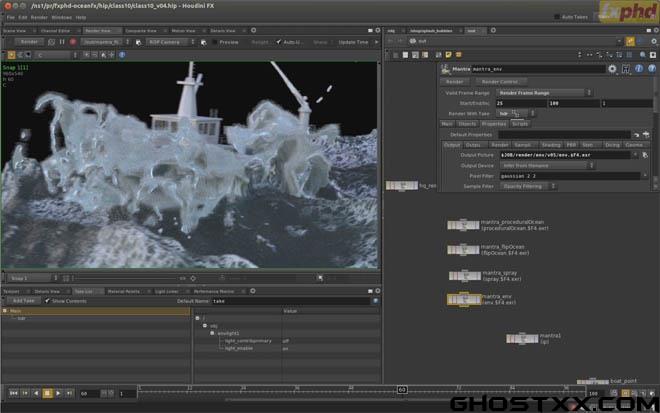Click the Render button in mantra_env parameters

454,82
